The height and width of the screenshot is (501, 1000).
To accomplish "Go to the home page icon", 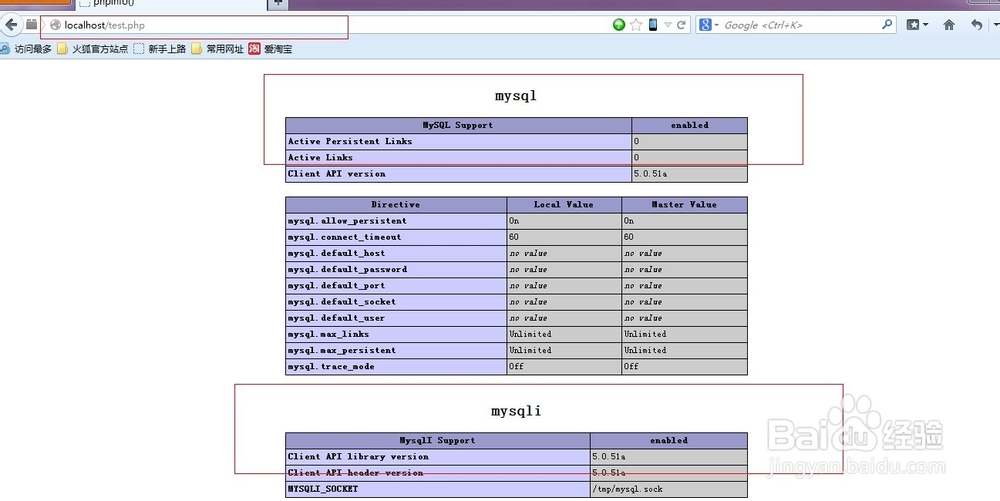I will tap(949, 25).
